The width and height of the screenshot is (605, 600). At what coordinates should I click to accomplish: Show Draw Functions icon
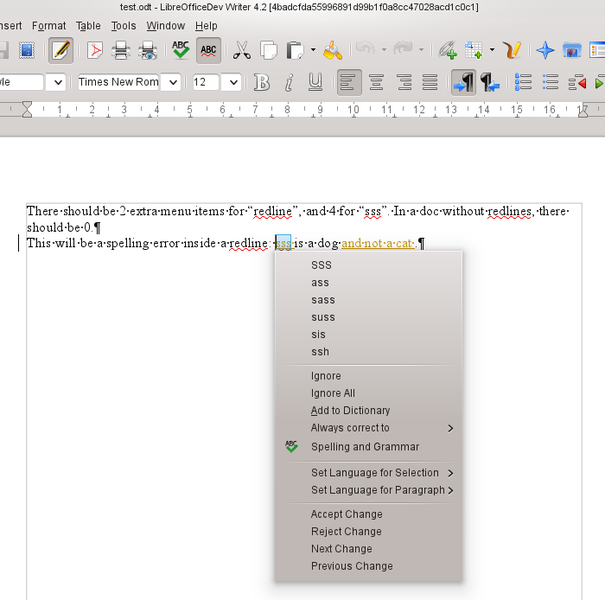(512, 51)
